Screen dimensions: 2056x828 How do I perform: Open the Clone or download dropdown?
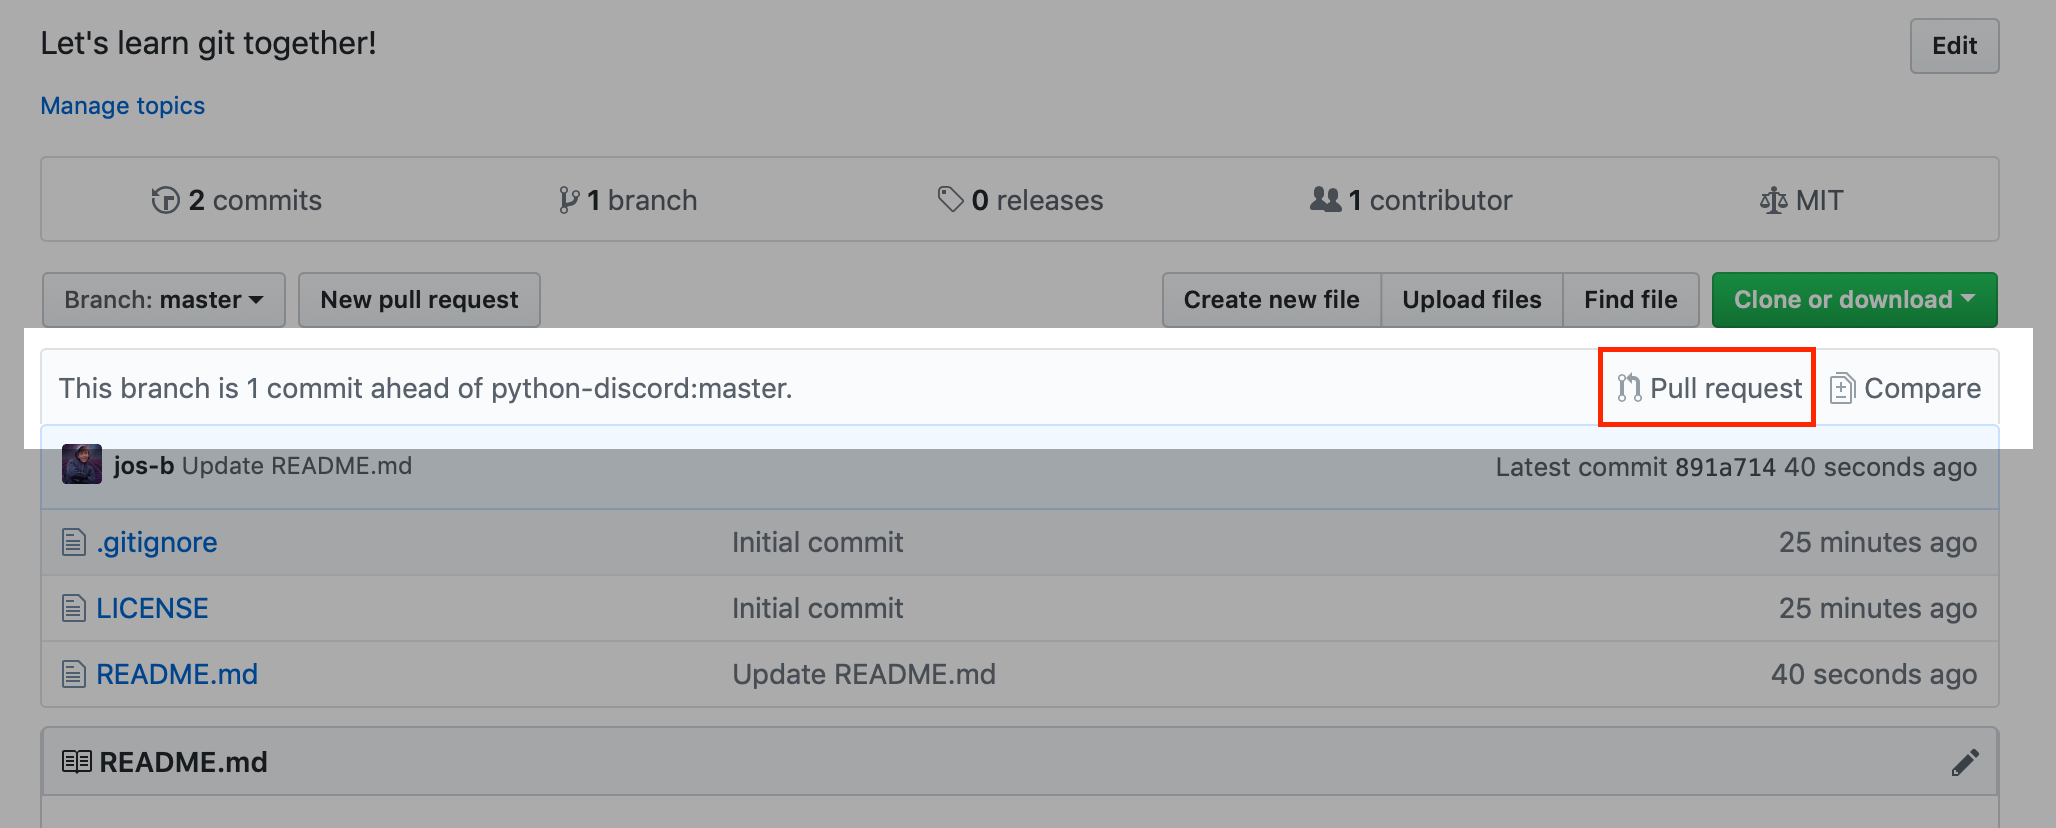click(1854, 300)
